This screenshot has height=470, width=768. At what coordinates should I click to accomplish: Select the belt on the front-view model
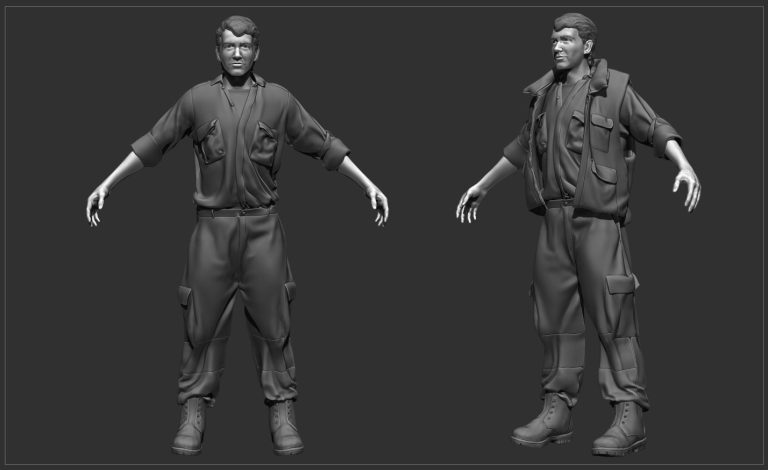click(237, 212)
